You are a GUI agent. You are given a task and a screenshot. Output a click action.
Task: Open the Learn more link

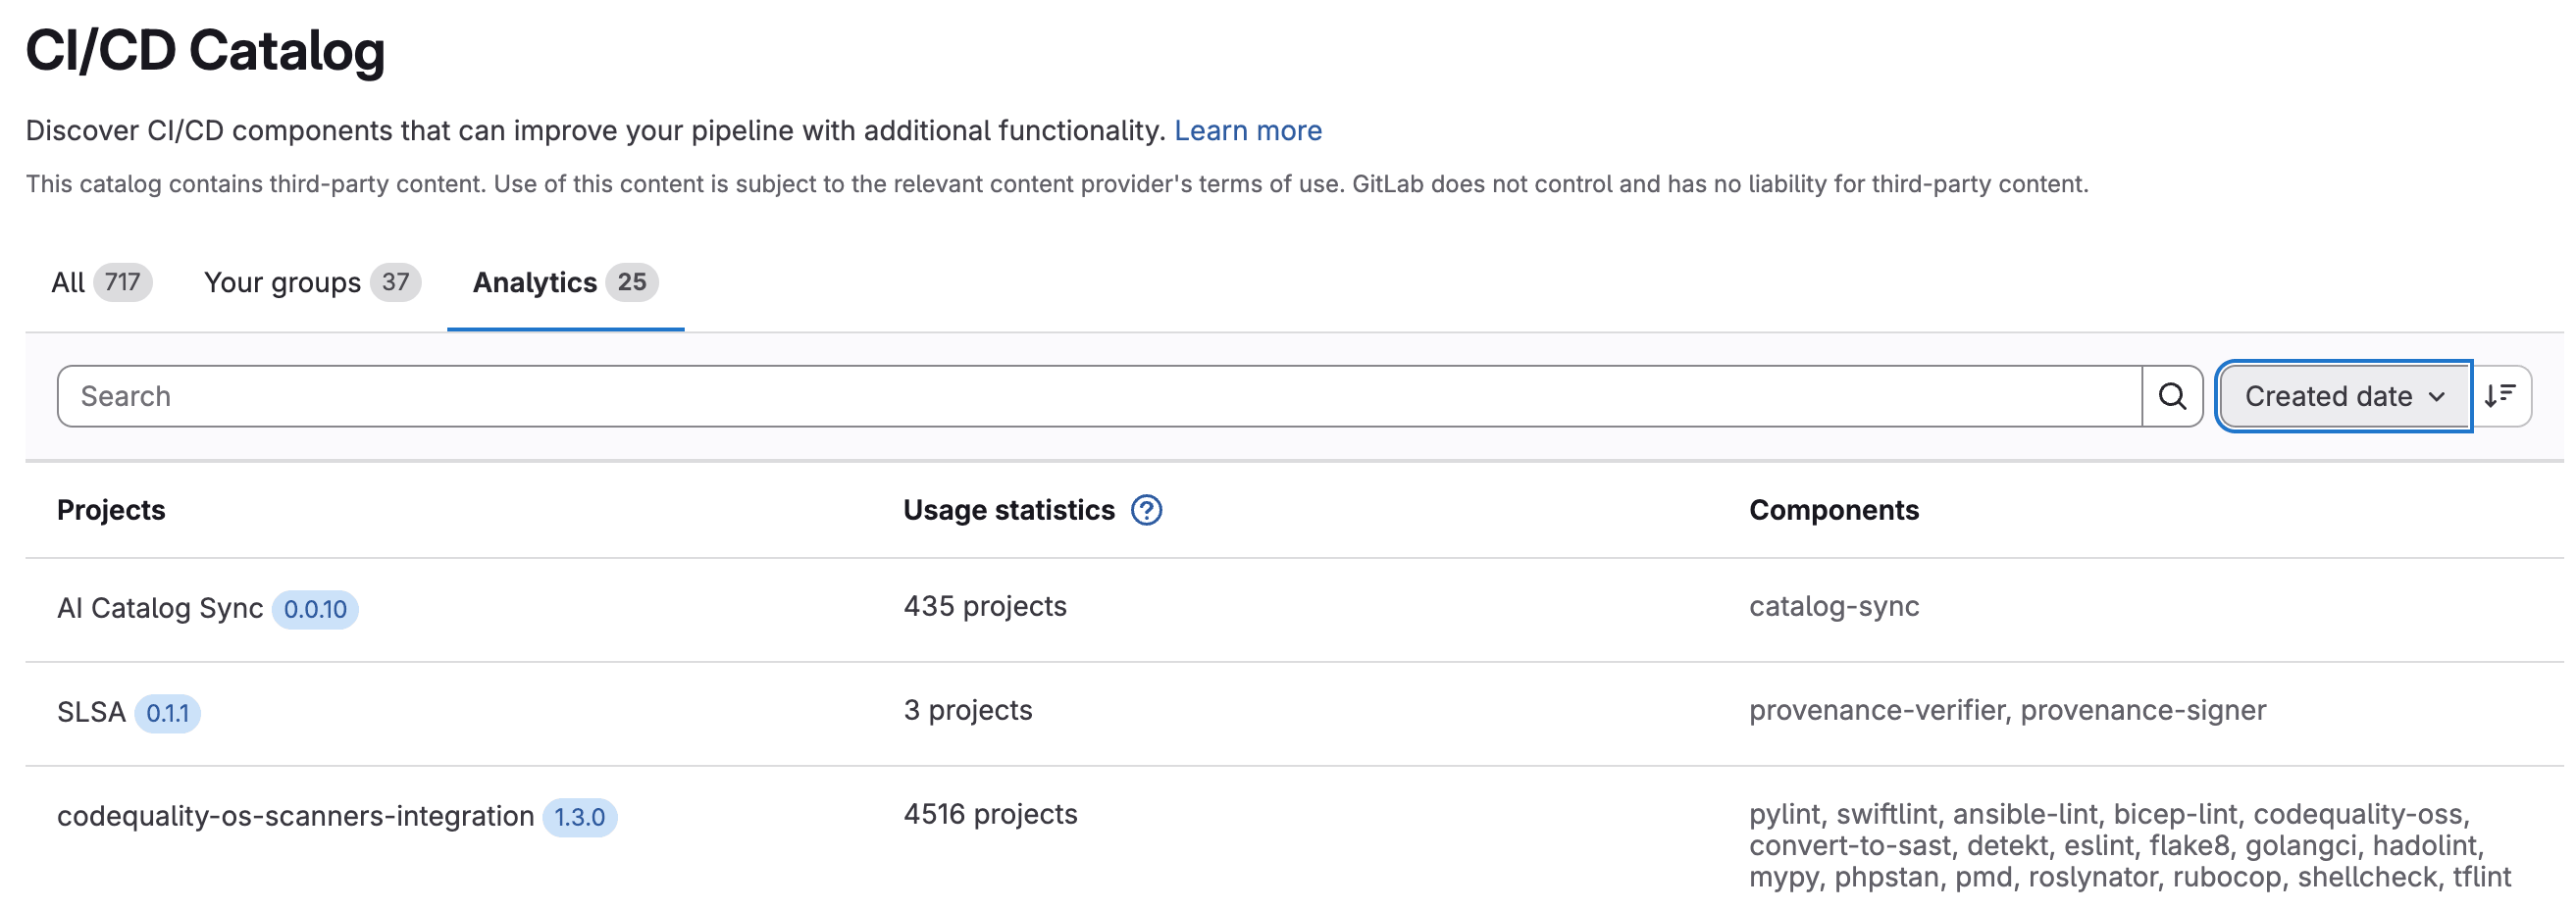[1250, 130]
